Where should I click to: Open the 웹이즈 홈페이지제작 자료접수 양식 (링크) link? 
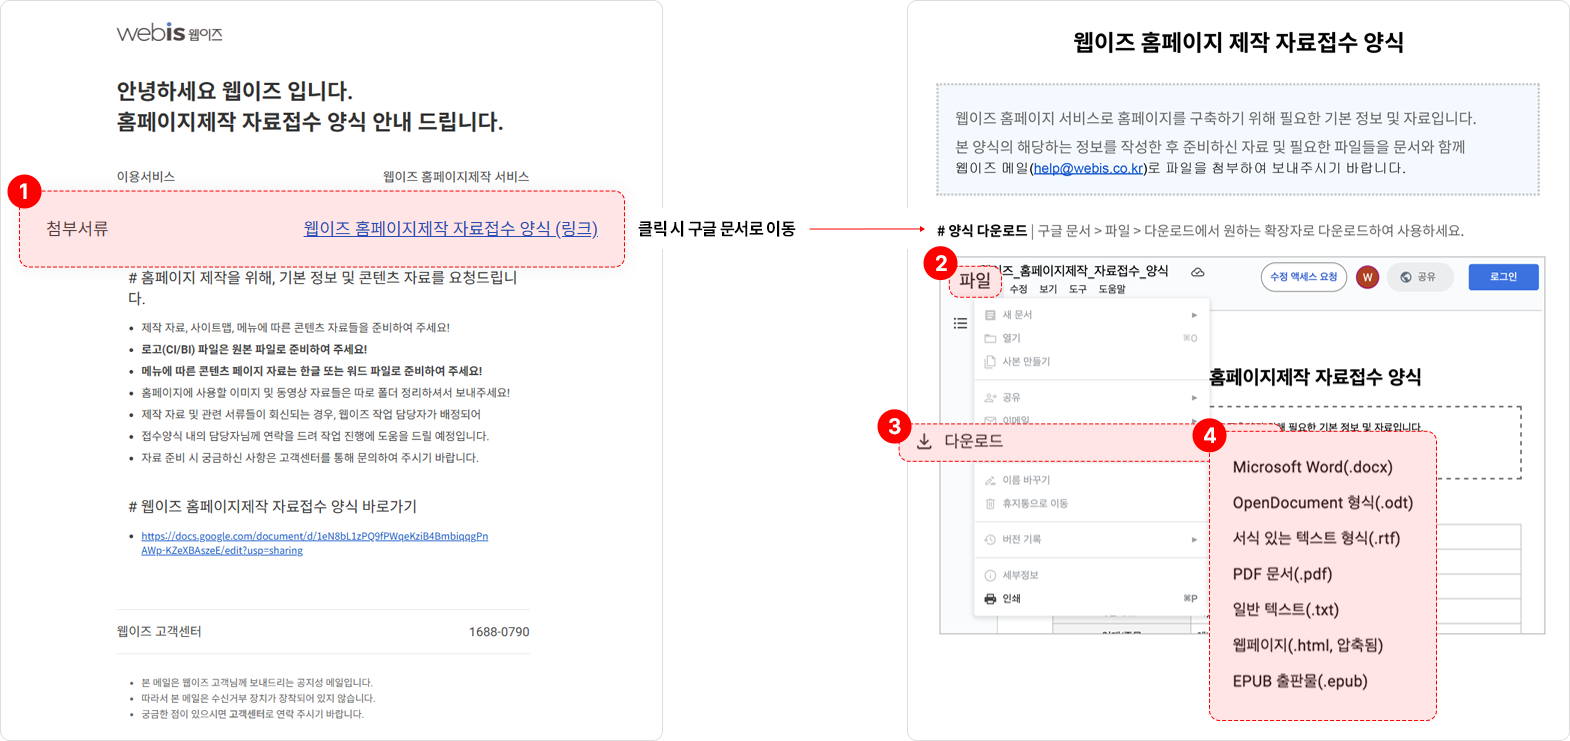450,229
